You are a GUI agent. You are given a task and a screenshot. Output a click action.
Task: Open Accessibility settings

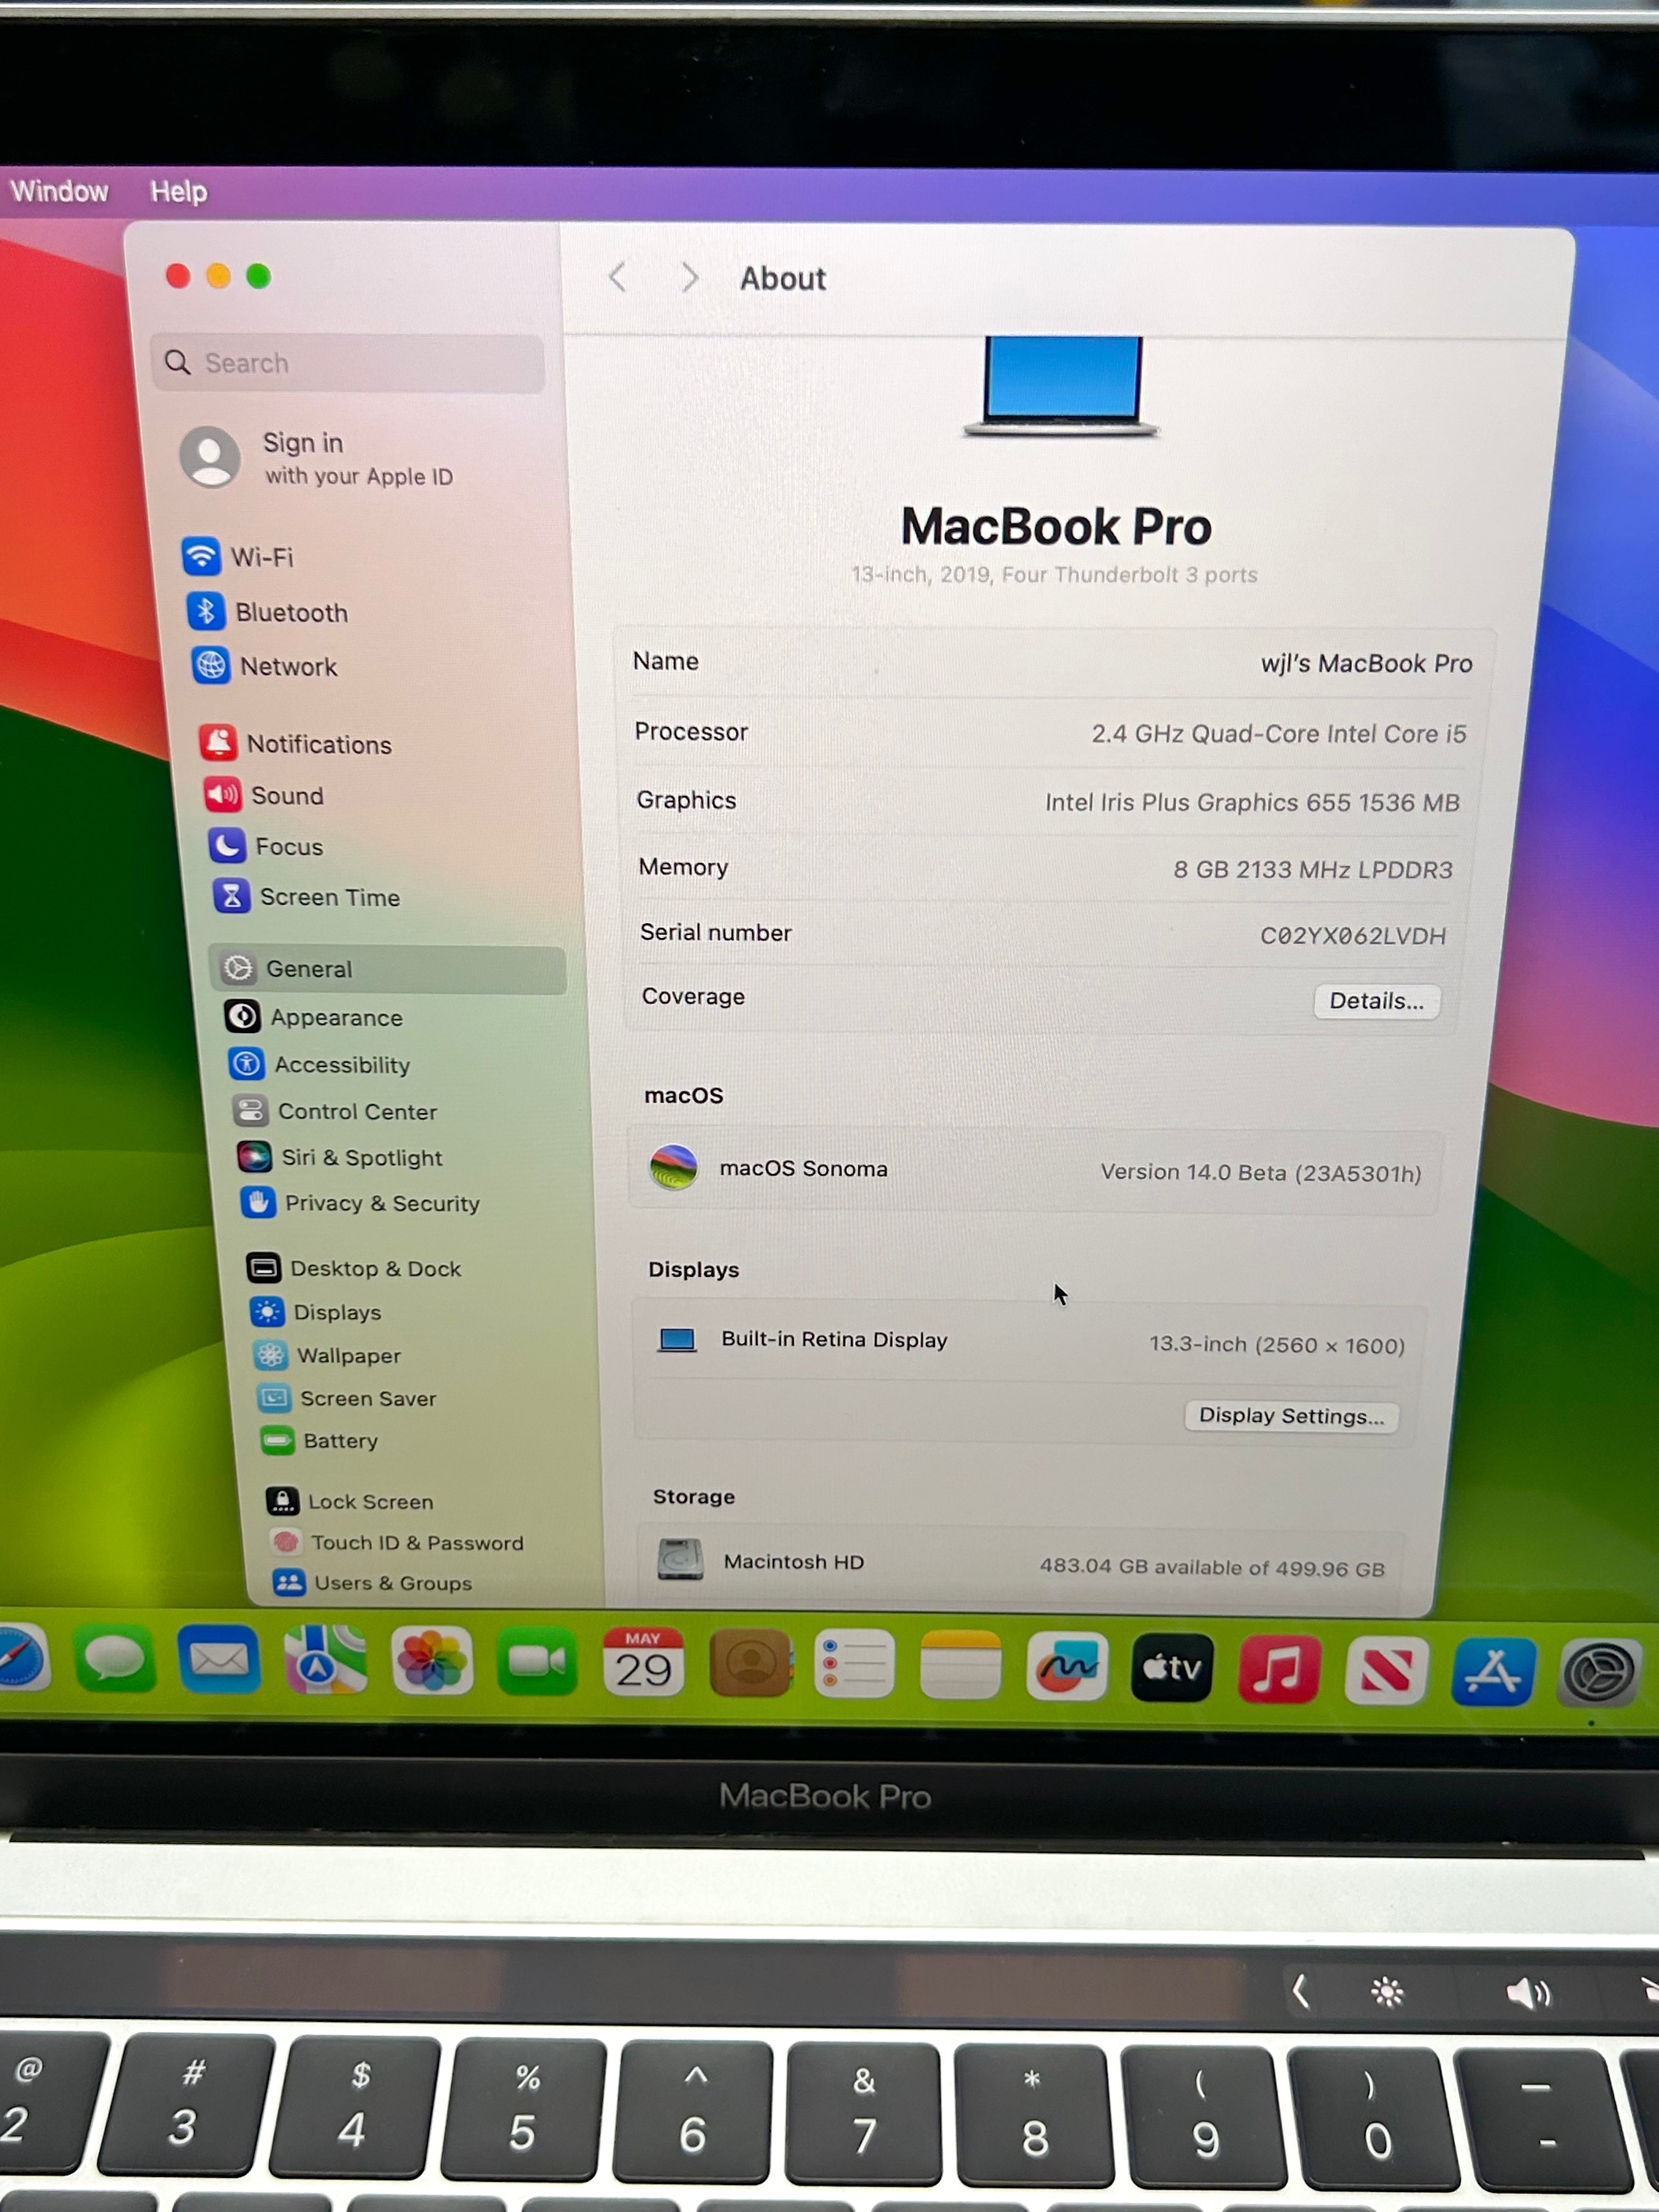tap(319, 1064)
